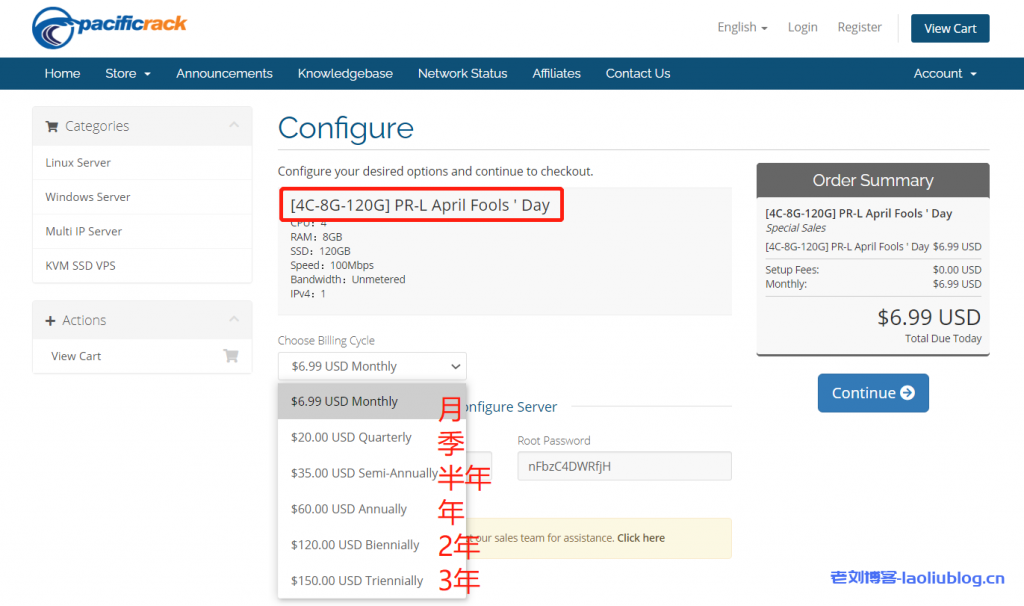The image size is (1024, 606).
Task: Open the Store dropdown menu
Action: click(x=127, y=73)
